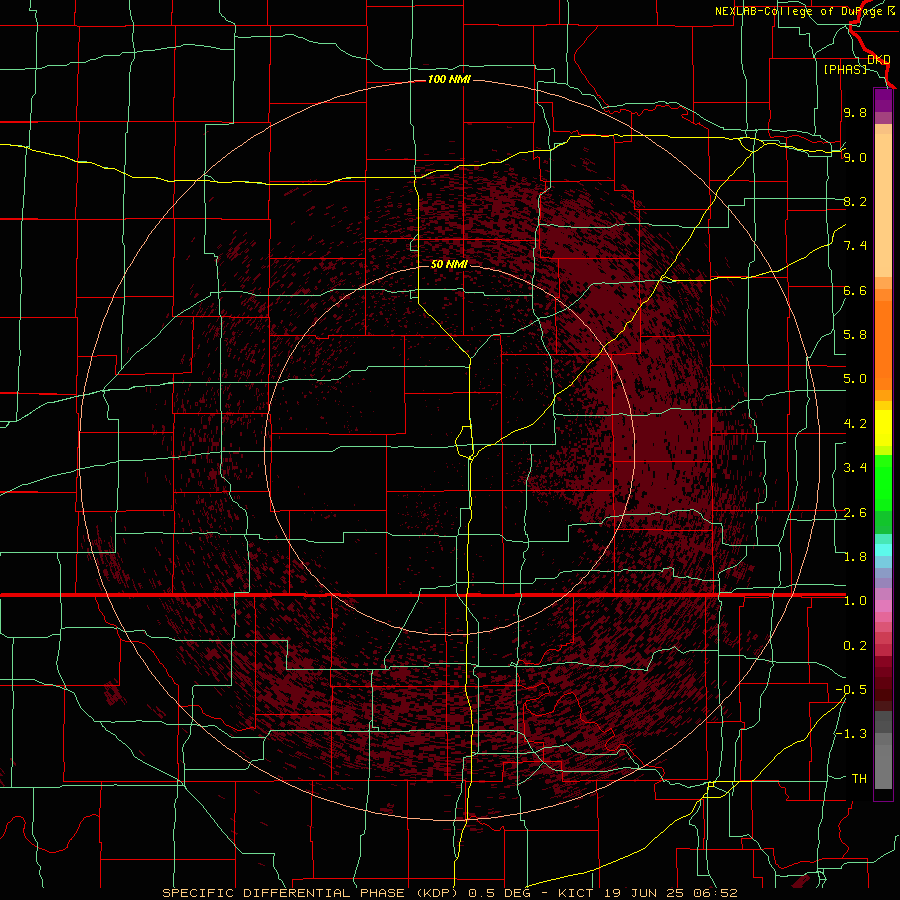The image size is (900, 900).
Task: Click the 19 JUN 25 date text
Action: (642, 893)
